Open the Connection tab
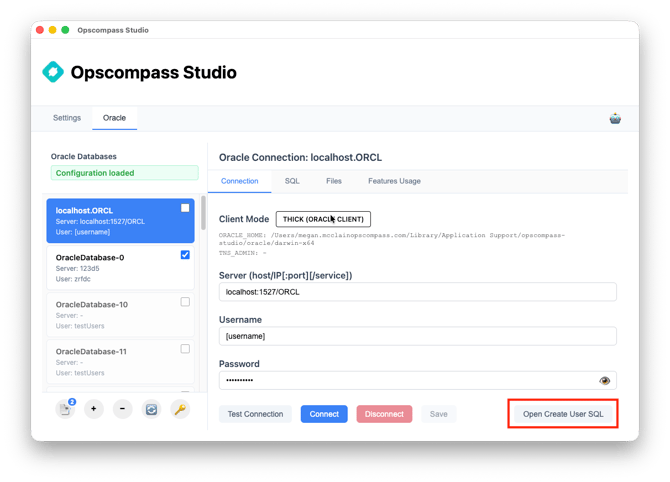The height and width of the screenshot is (482, 670). coord(239,181)
